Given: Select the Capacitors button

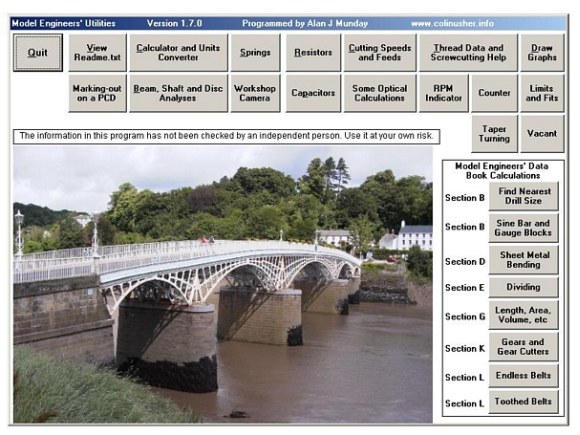Looking at the screenshot, I should click(313, 93).
